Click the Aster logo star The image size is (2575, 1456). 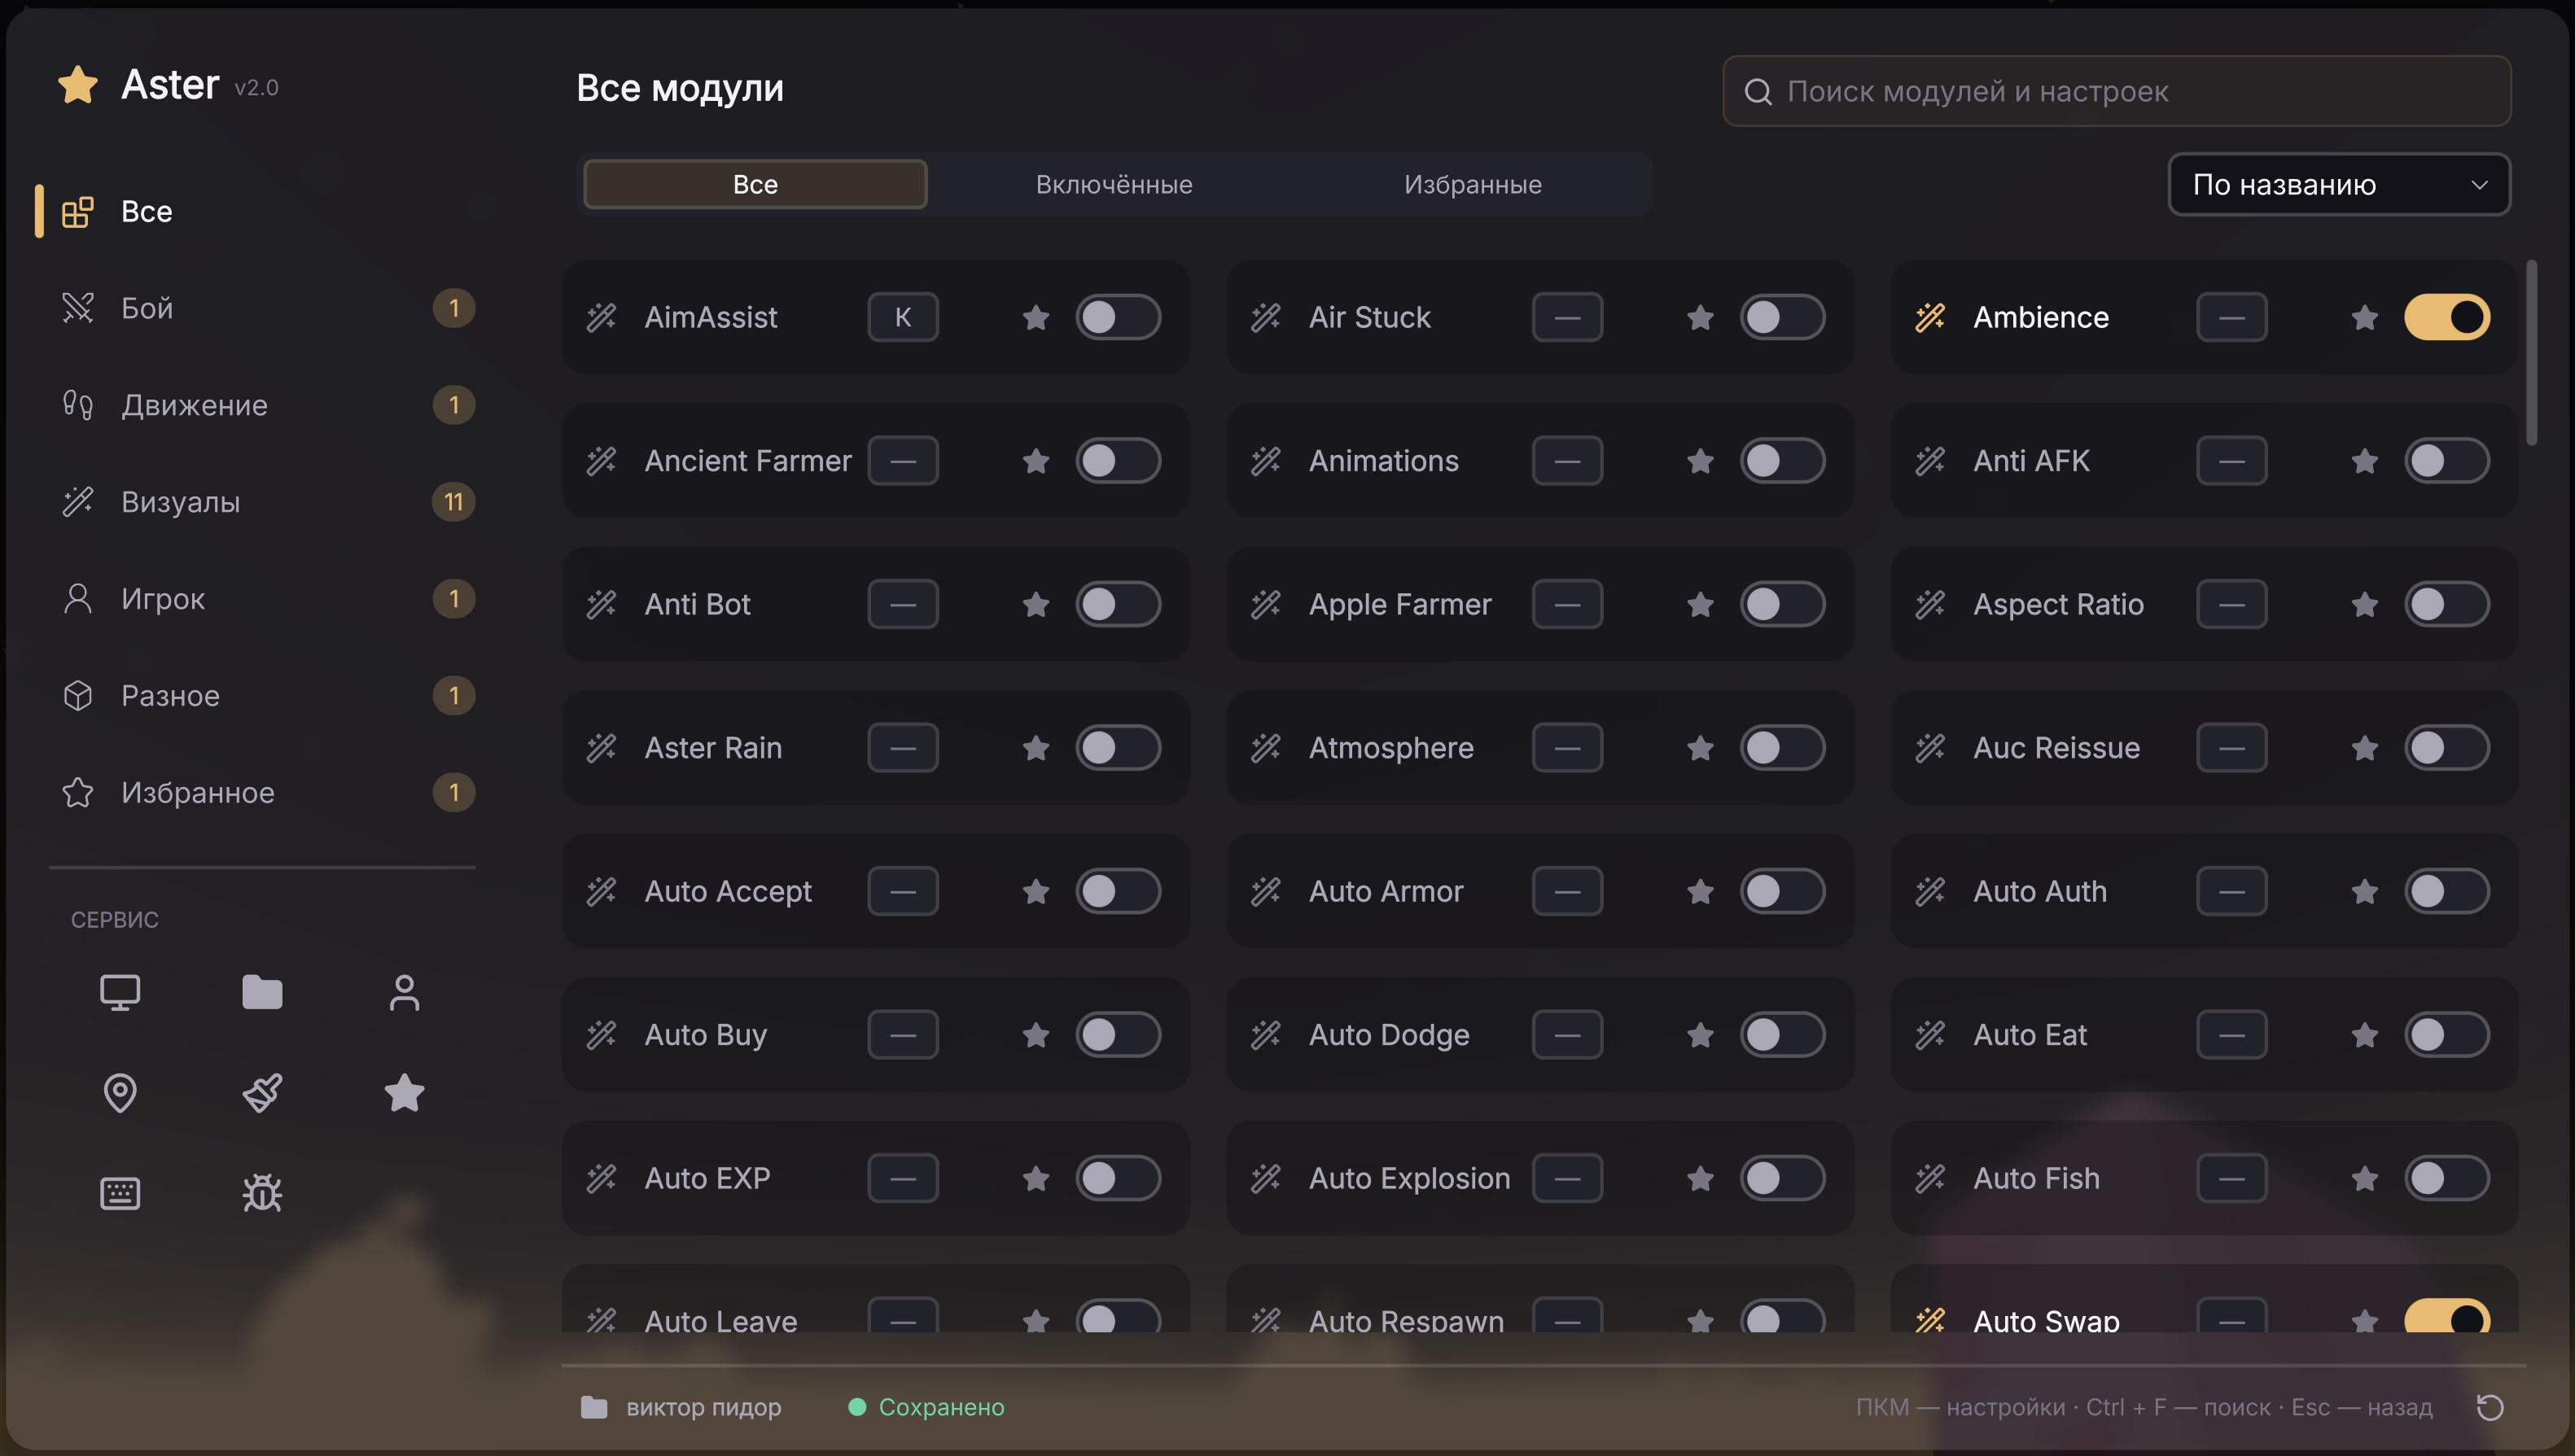[x=78, y=85]
